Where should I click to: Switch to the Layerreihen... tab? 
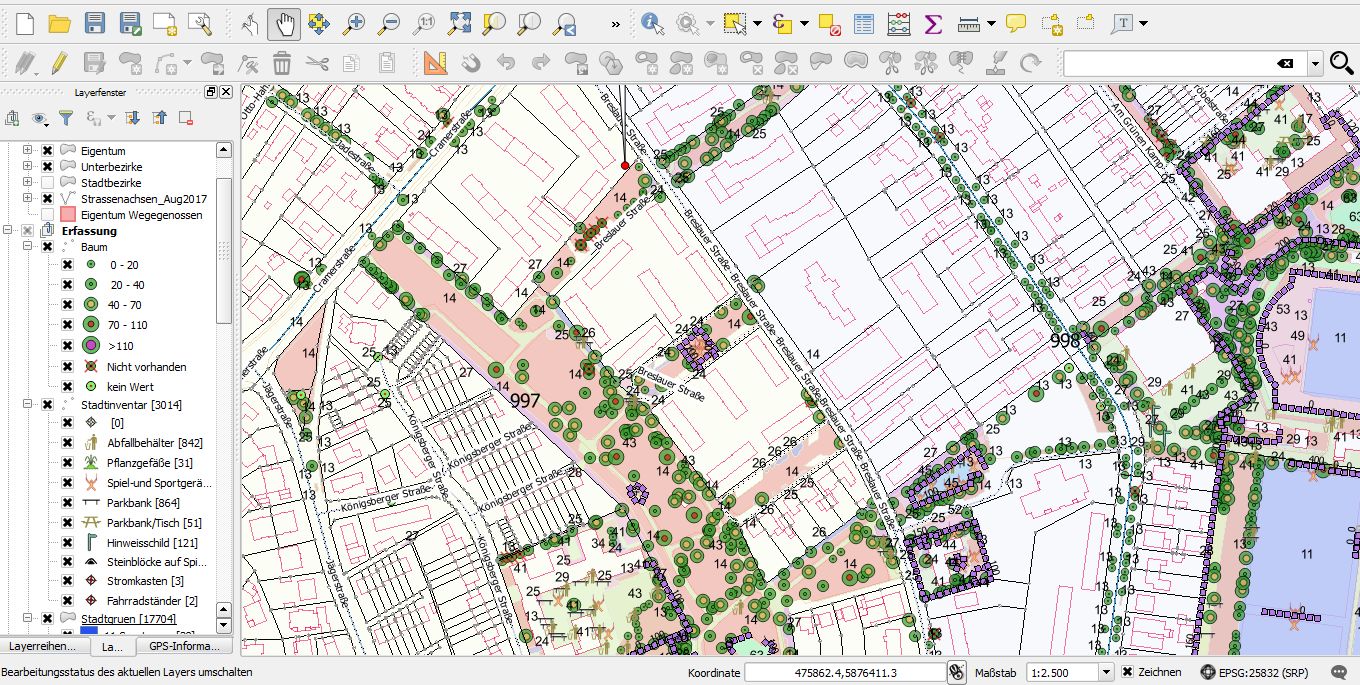click(x=43, y=646)
